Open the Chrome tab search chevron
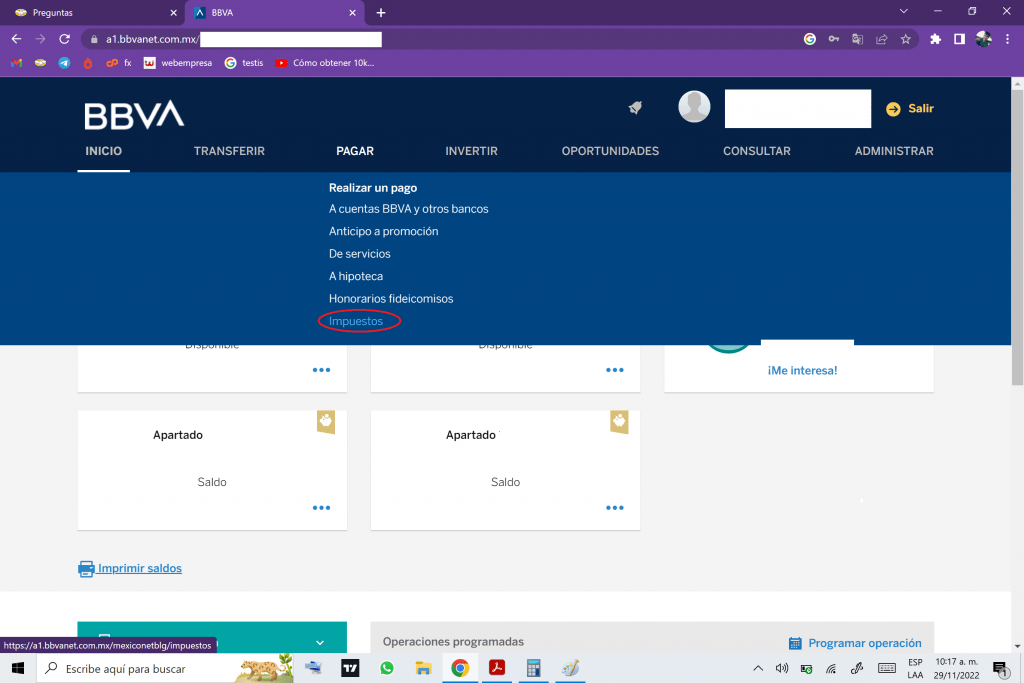The image size is (1024, 683). click(903, 12)
